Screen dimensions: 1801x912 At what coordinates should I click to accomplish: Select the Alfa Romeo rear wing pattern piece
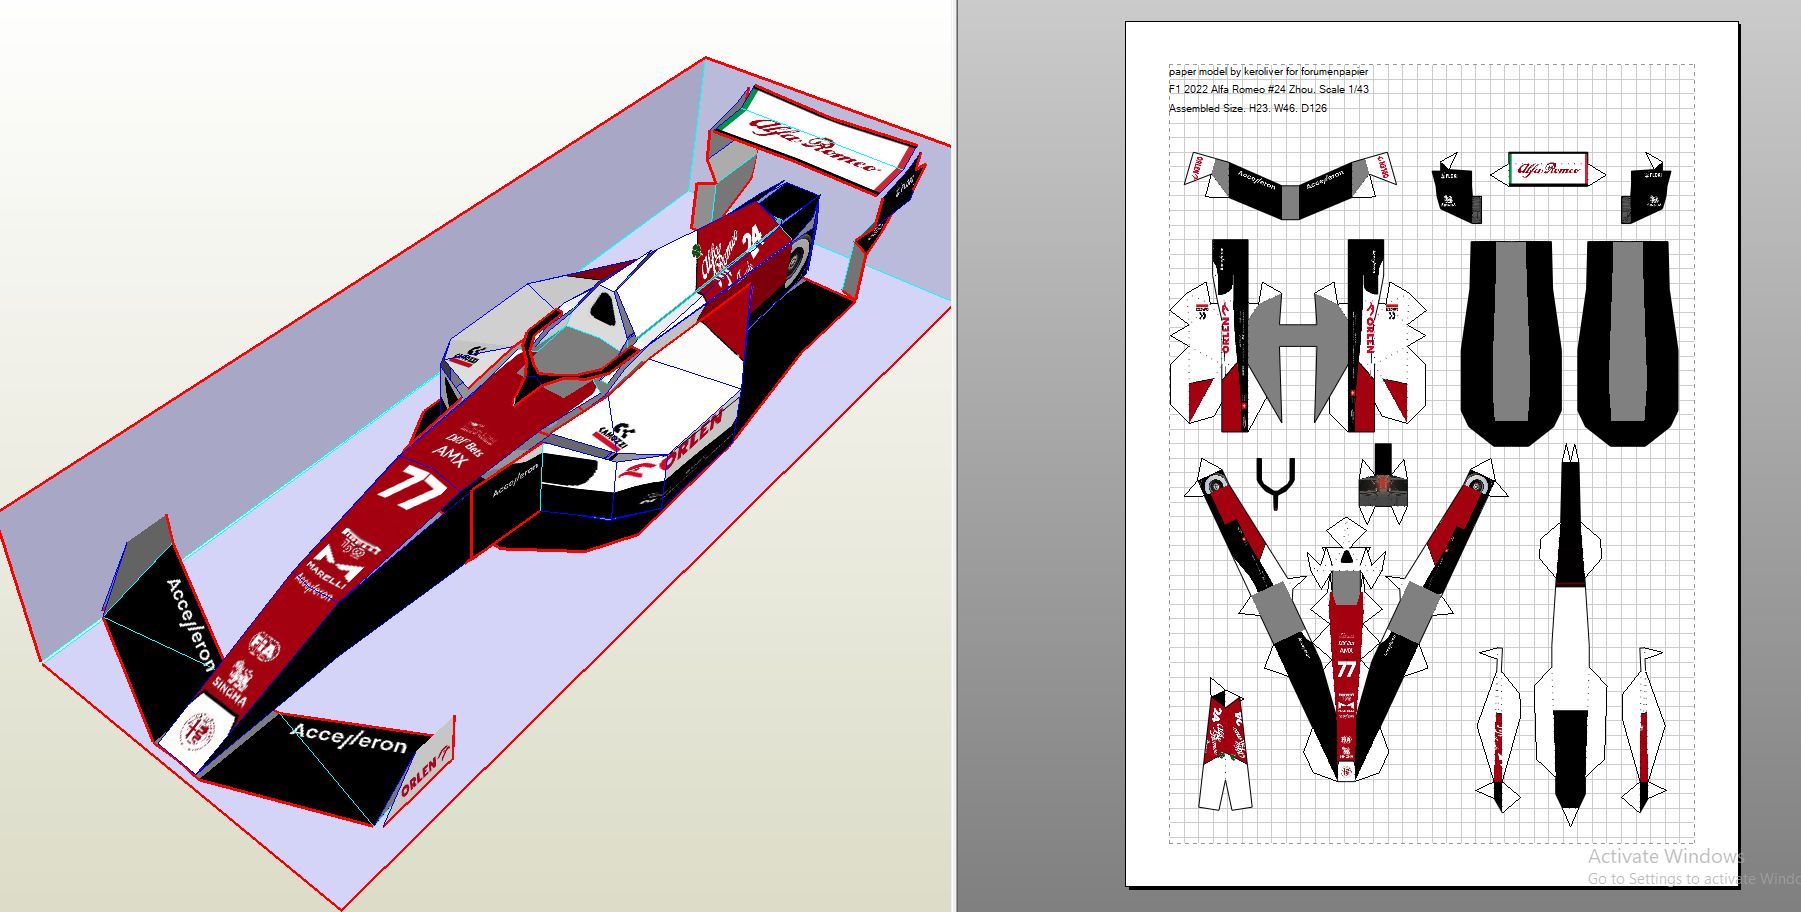coord(1548,170)
